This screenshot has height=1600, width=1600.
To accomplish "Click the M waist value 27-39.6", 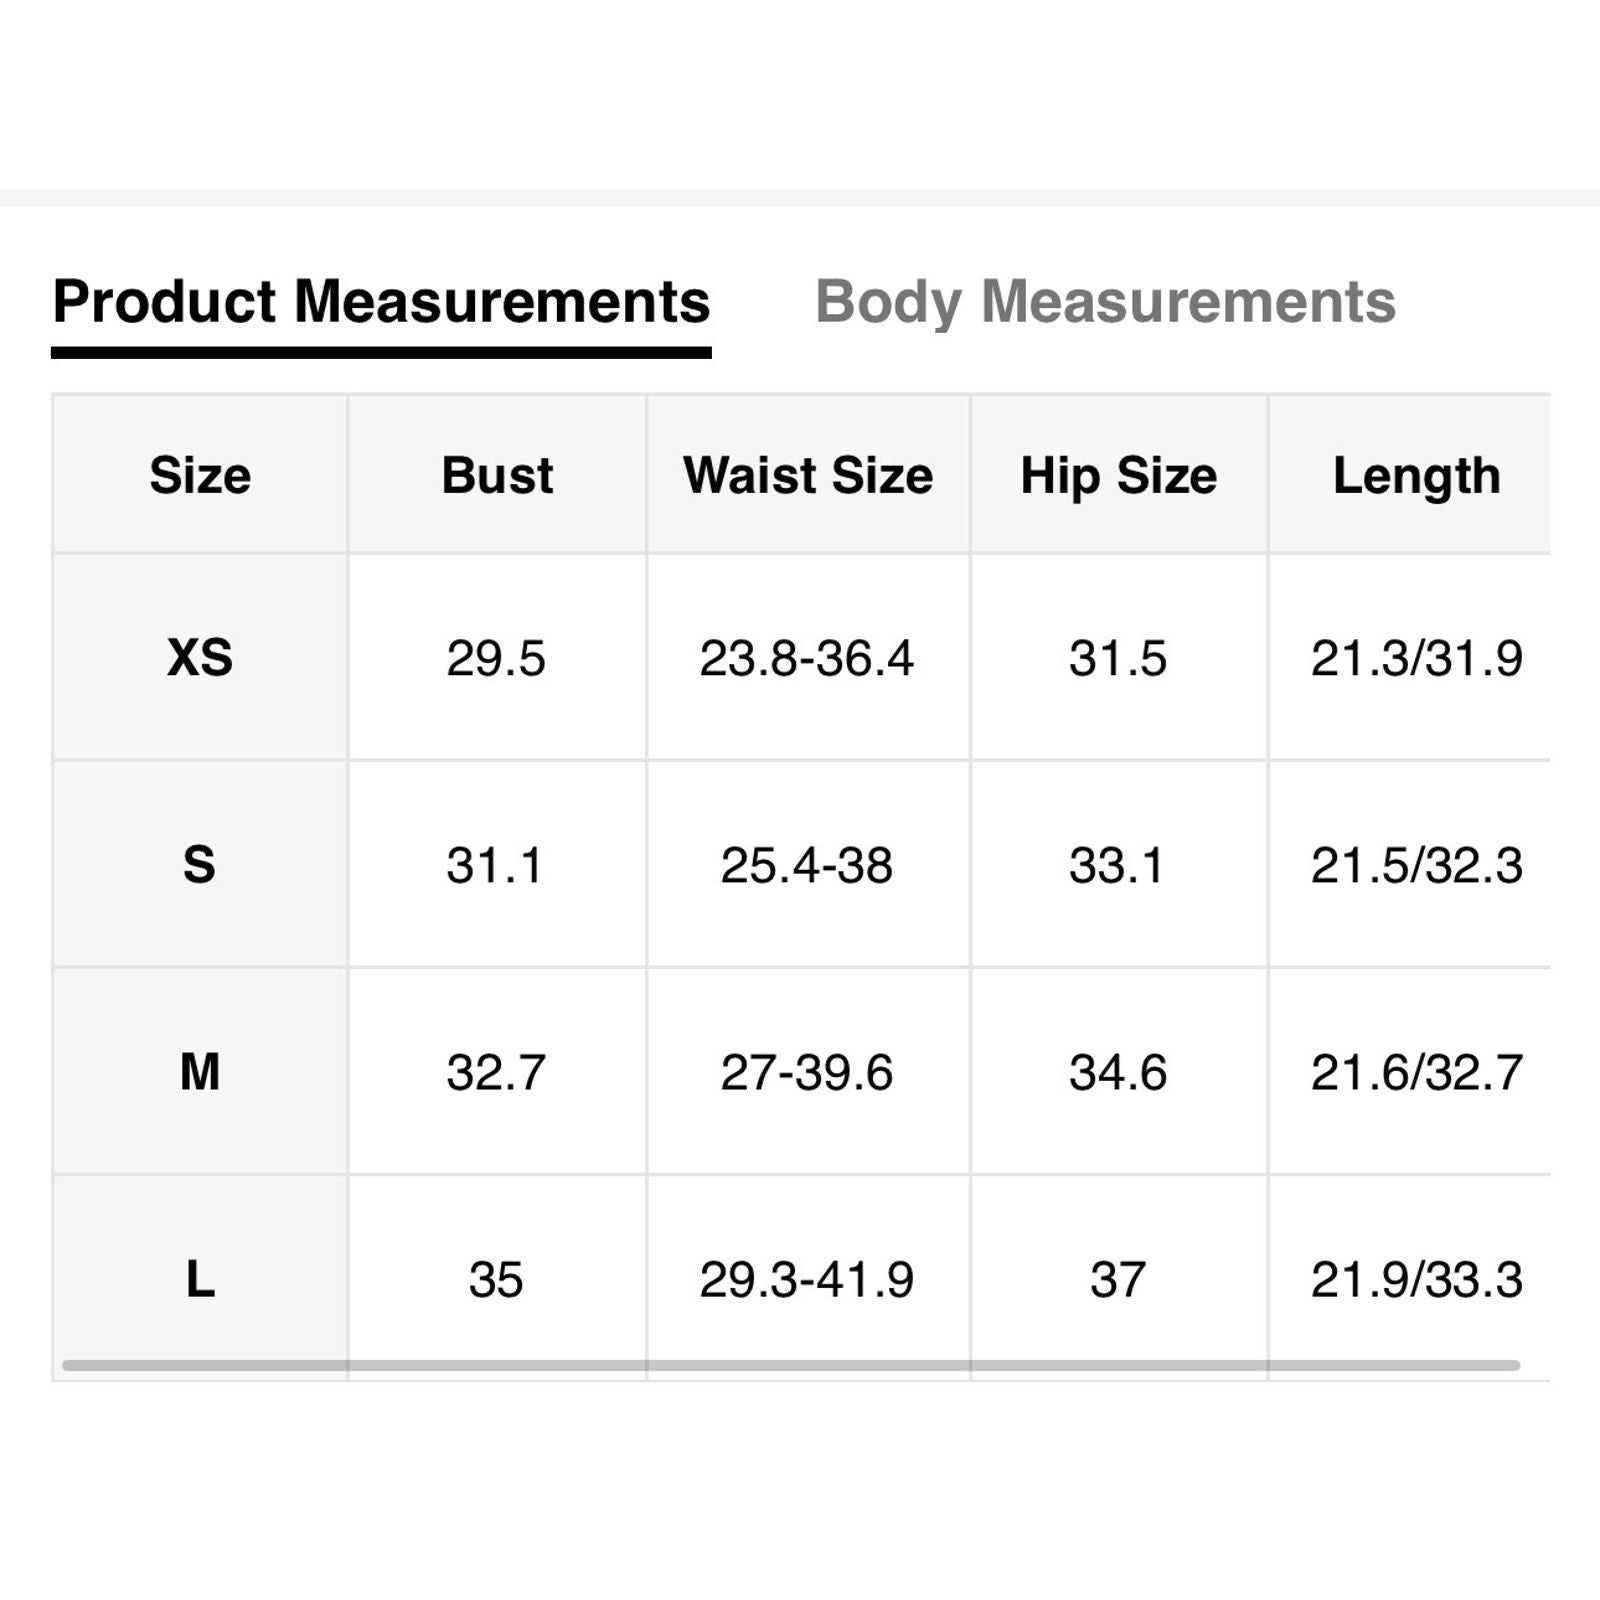I will tap(807, 1072).
